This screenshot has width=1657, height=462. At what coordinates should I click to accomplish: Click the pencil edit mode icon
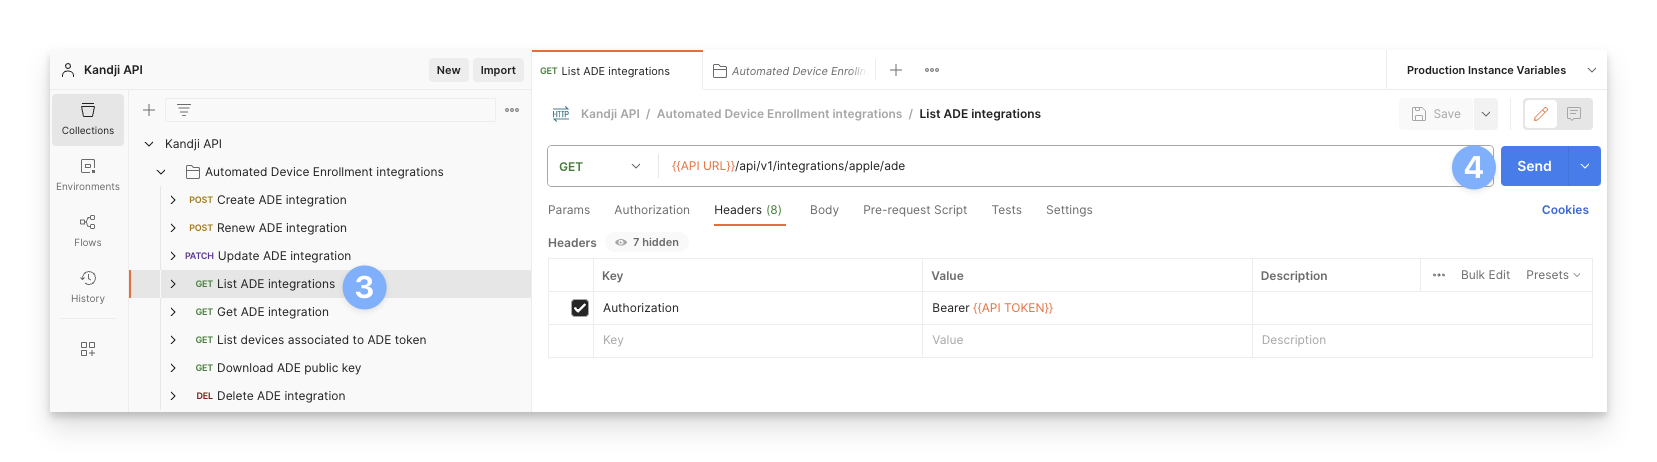point(1541,114)
